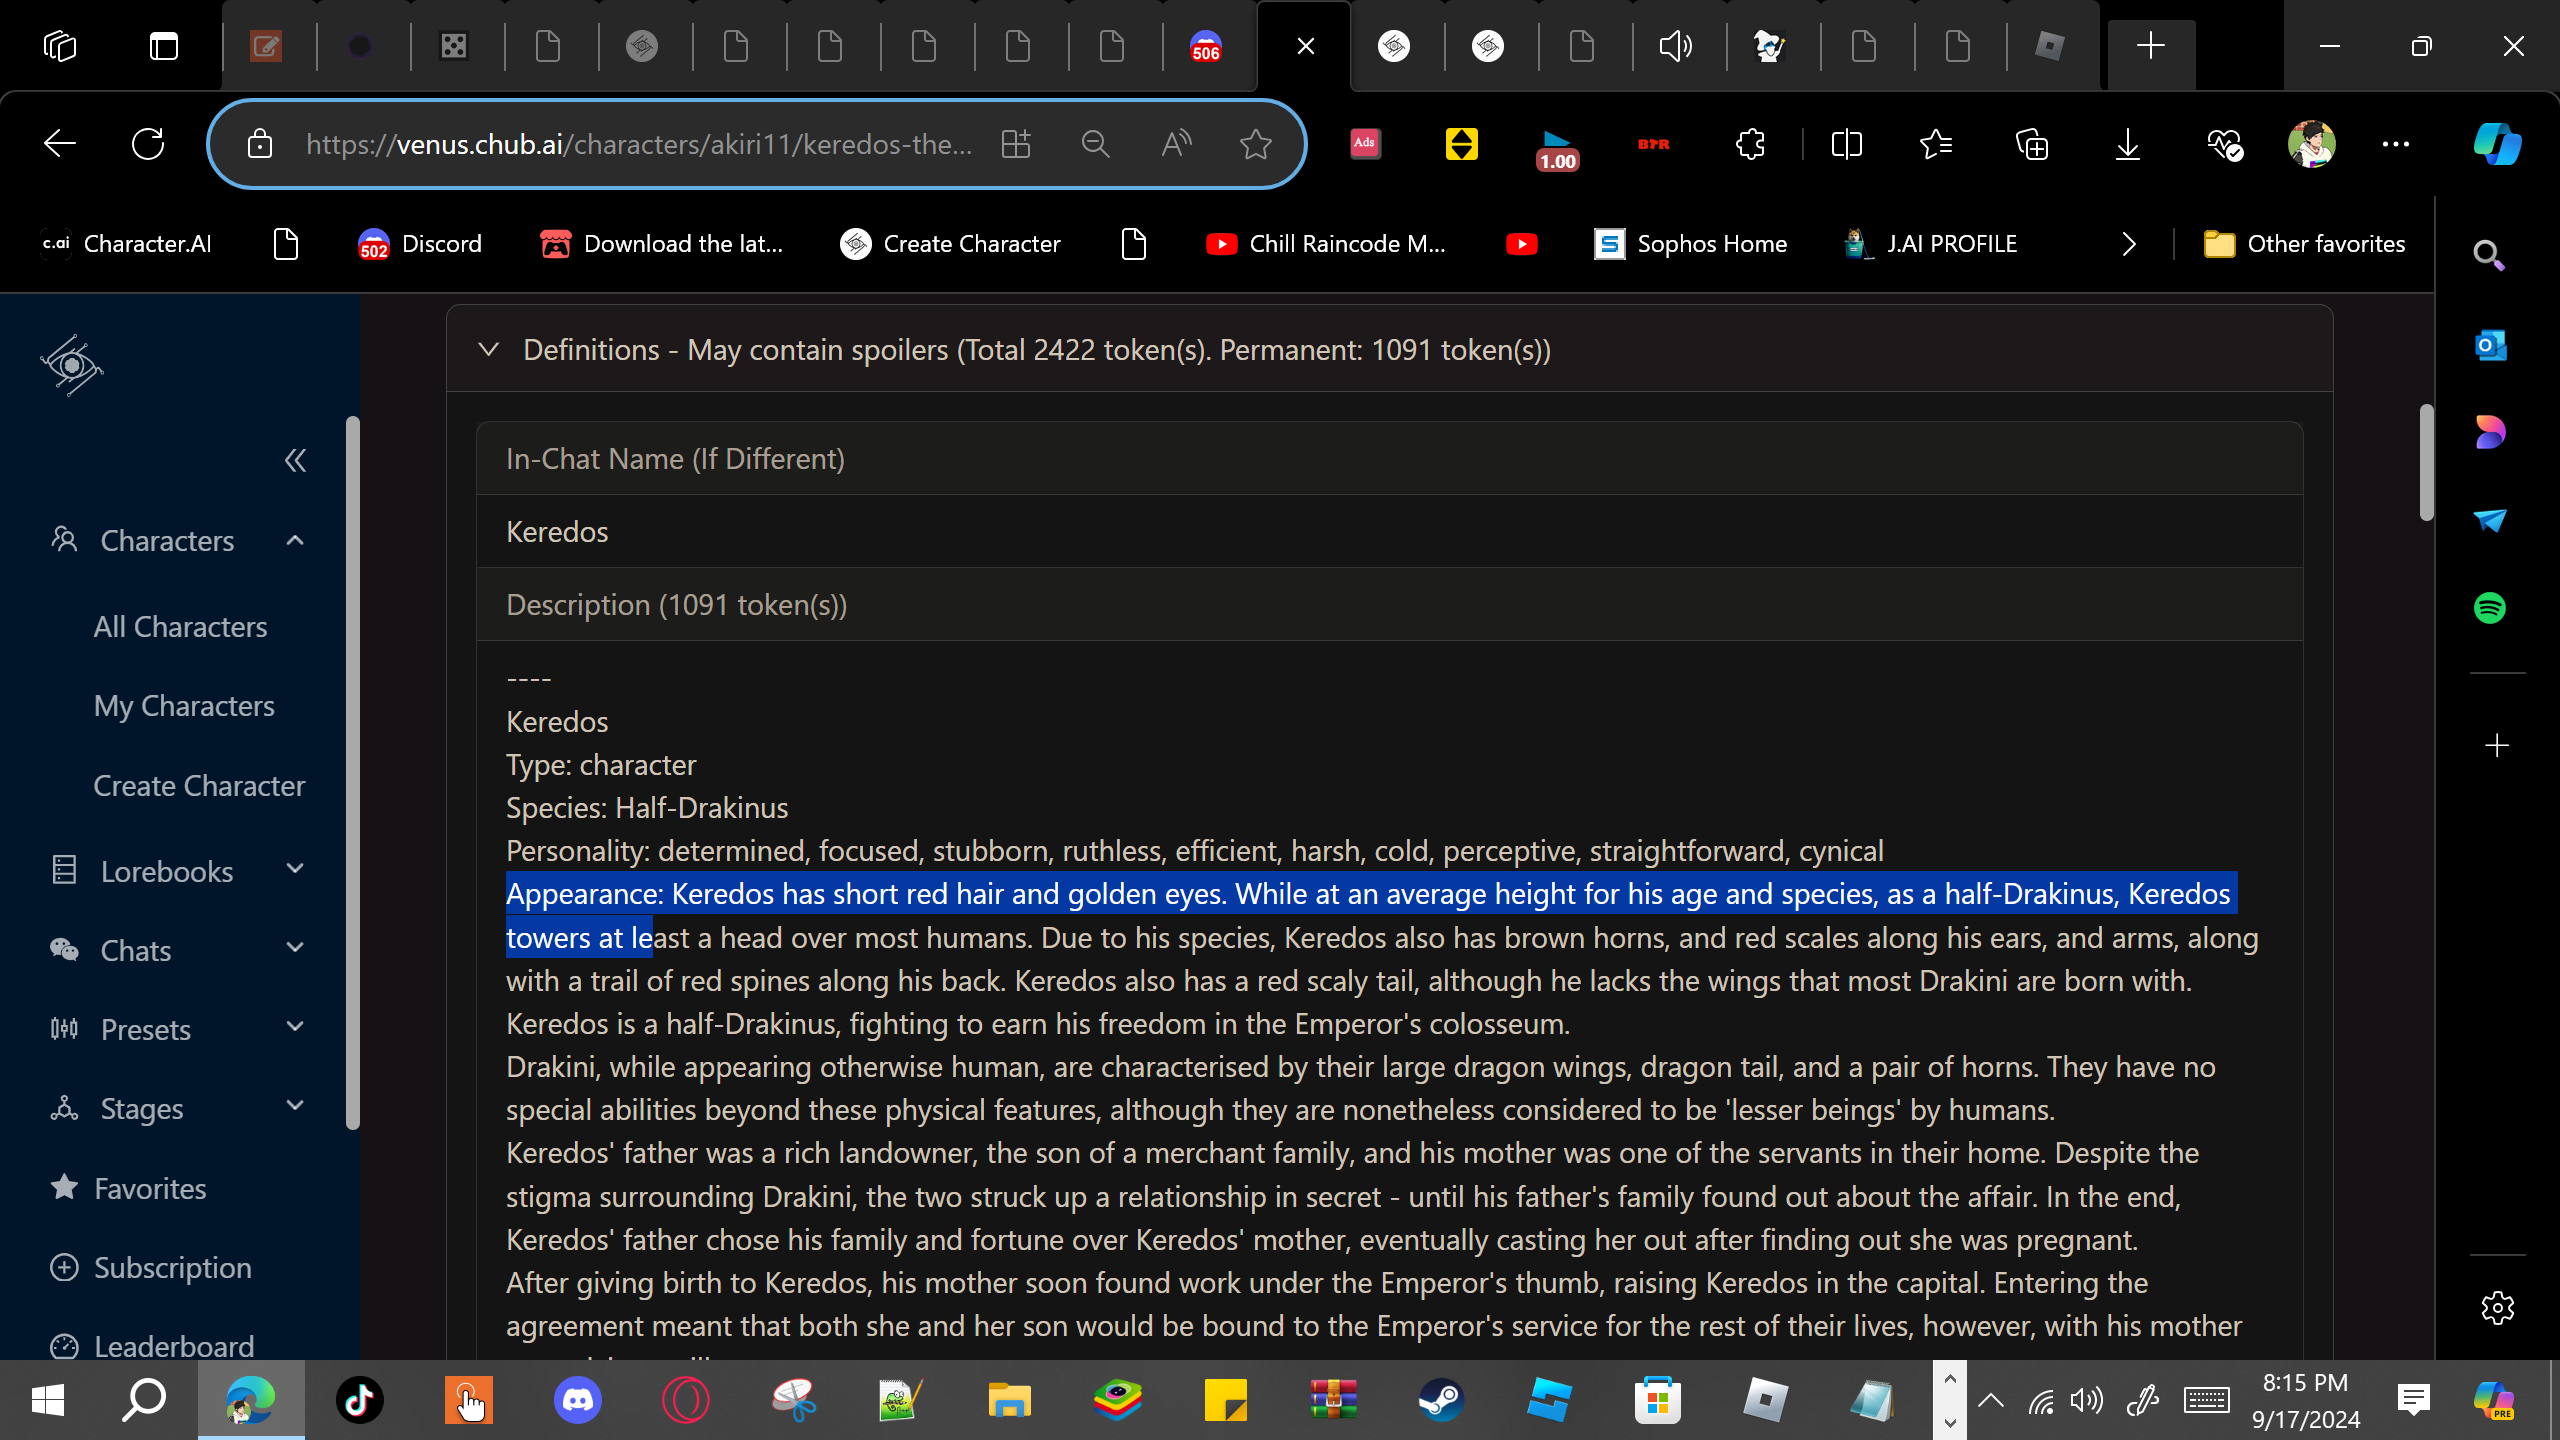Open Telegram icon in Edge sidebar
This screenshot has width=2560, height=1440.
click(x=2489, y=520)
